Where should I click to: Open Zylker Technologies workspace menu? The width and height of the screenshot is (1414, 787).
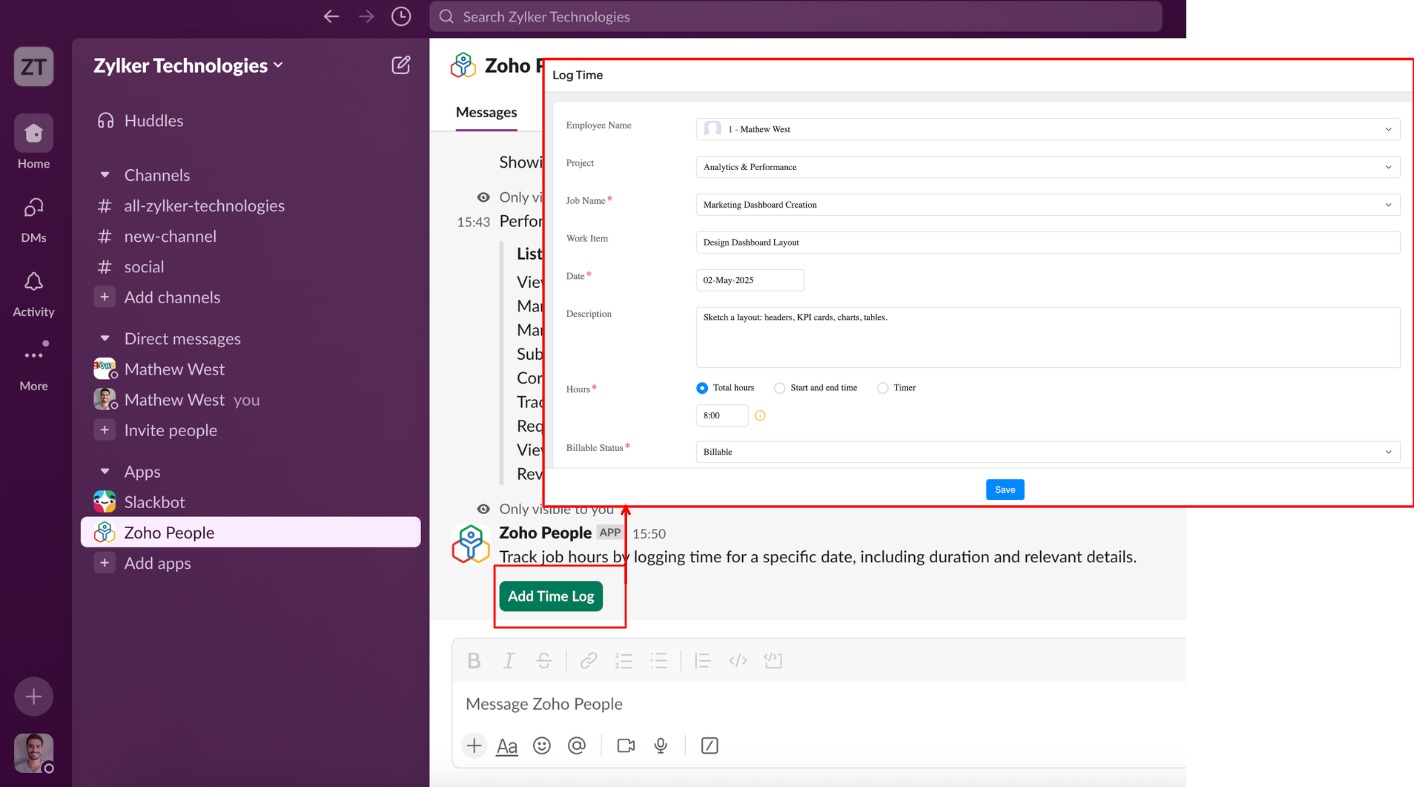pyautogui.click(x=189, y=65)
